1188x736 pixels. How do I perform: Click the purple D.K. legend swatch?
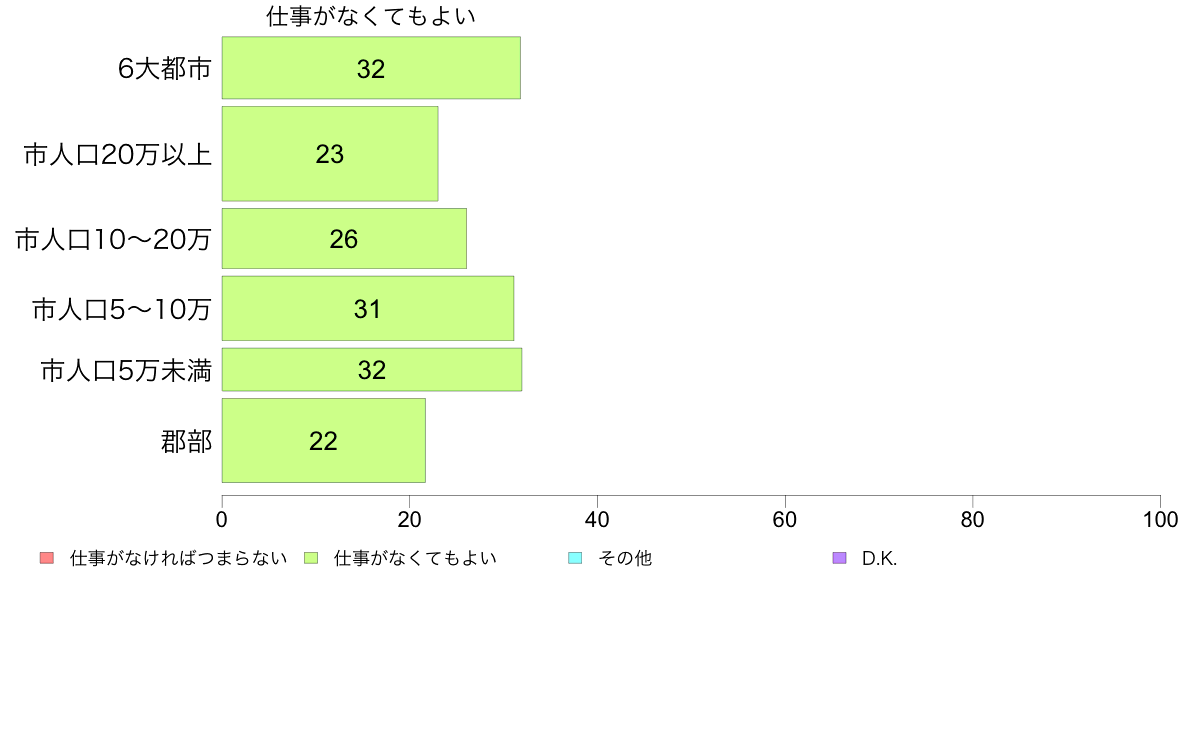pyautogui.click(x=839, y=558)
